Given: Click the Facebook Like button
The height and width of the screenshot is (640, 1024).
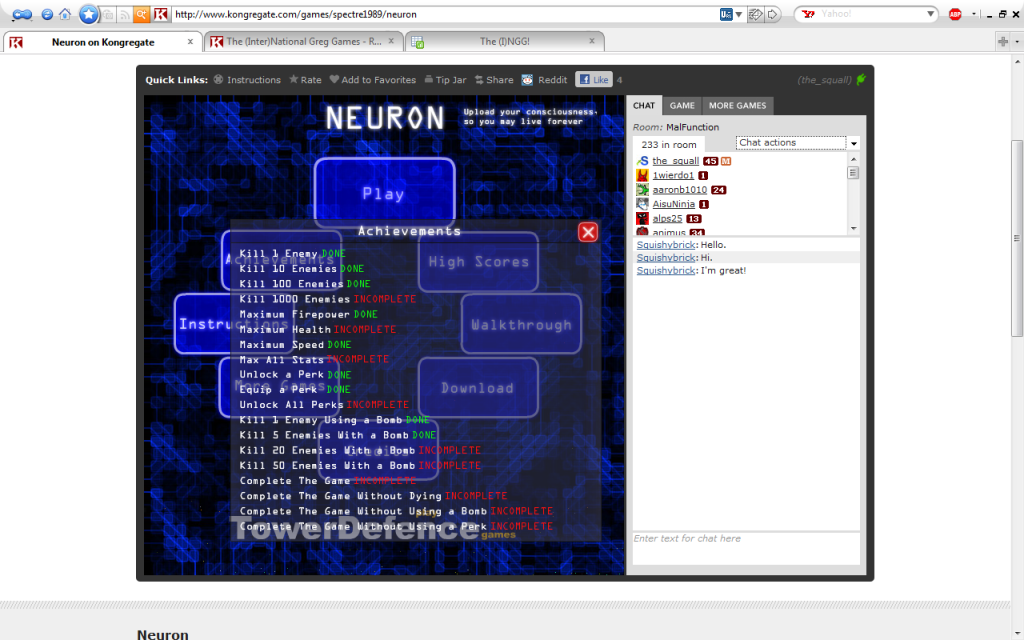Looking at the screenshot, I should coord(594,80).
